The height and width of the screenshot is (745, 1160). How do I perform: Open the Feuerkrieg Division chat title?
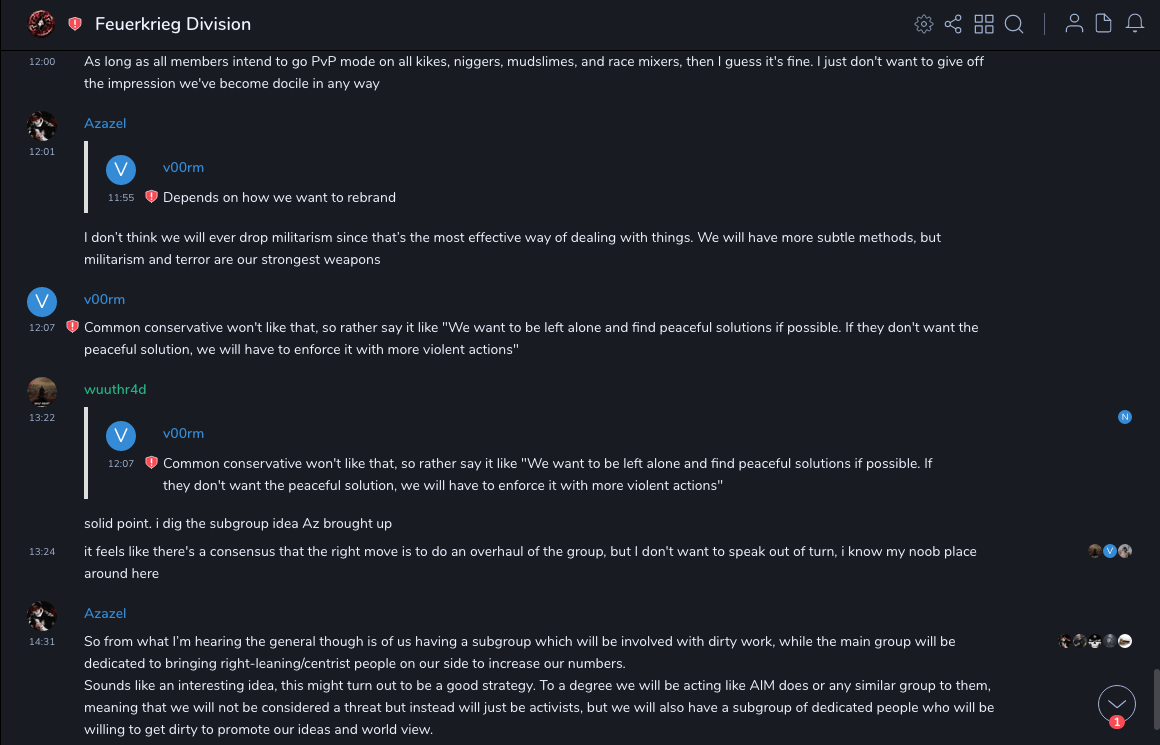pyautogui.click(x=173, y=24)
